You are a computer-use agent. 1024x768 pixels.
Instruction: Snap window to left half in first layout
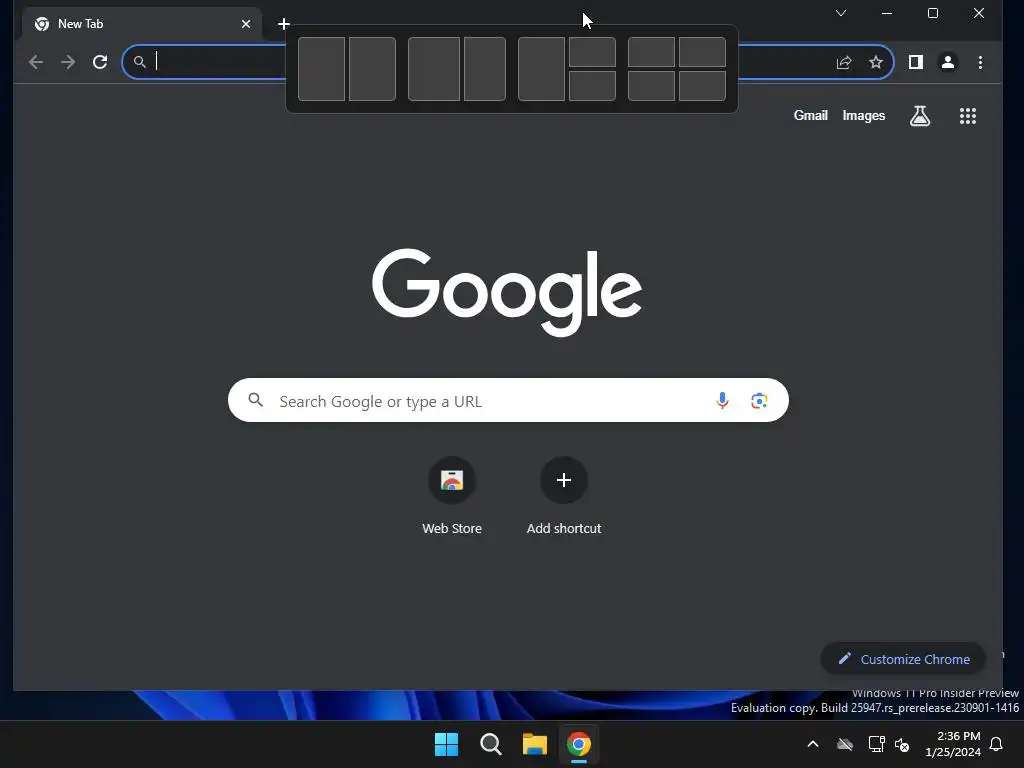321,69
